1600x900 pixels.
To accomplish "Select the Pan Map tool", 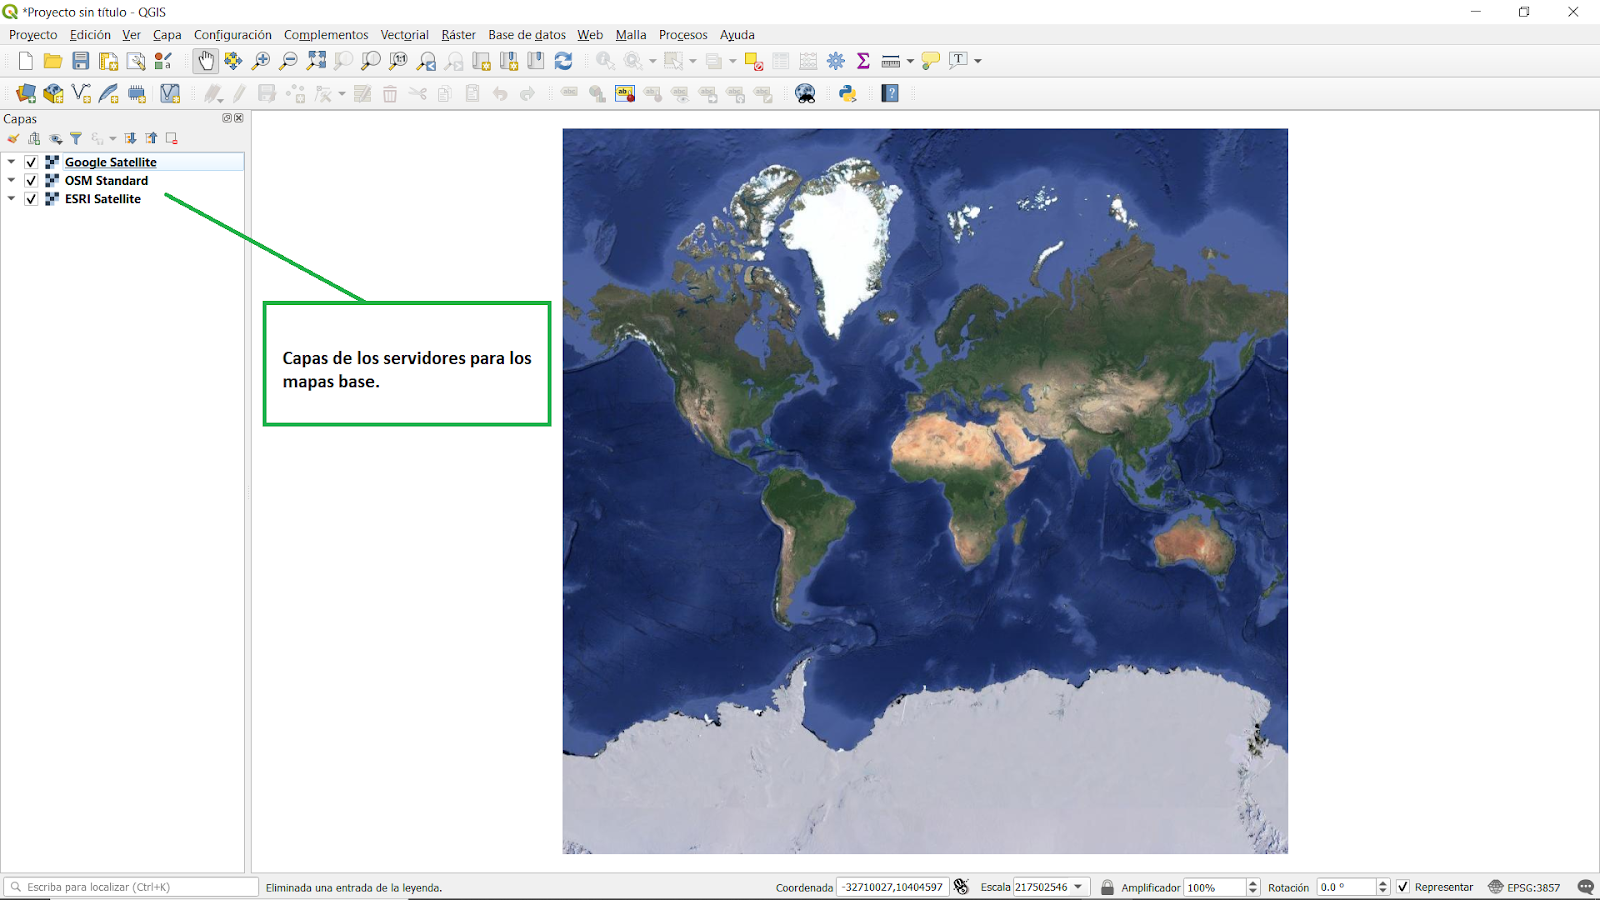I will (206, 60).
